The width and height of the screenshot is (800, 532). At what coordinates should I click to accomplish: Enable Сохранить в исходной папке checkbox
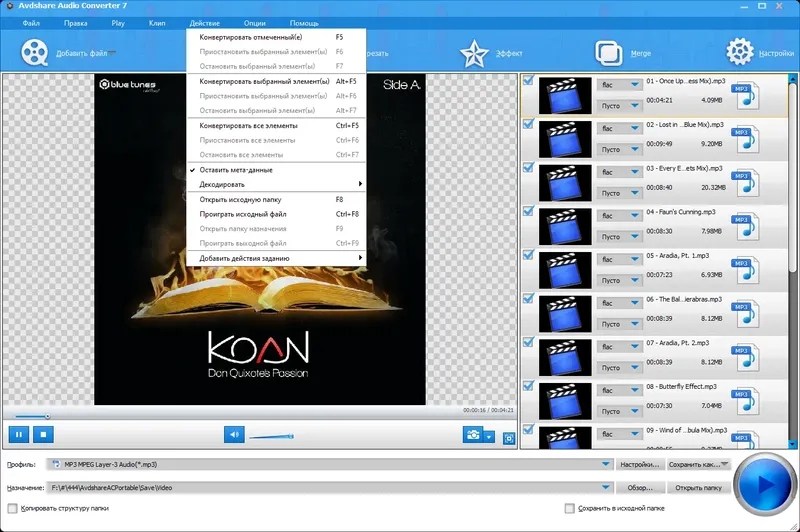tap(569, 508)
